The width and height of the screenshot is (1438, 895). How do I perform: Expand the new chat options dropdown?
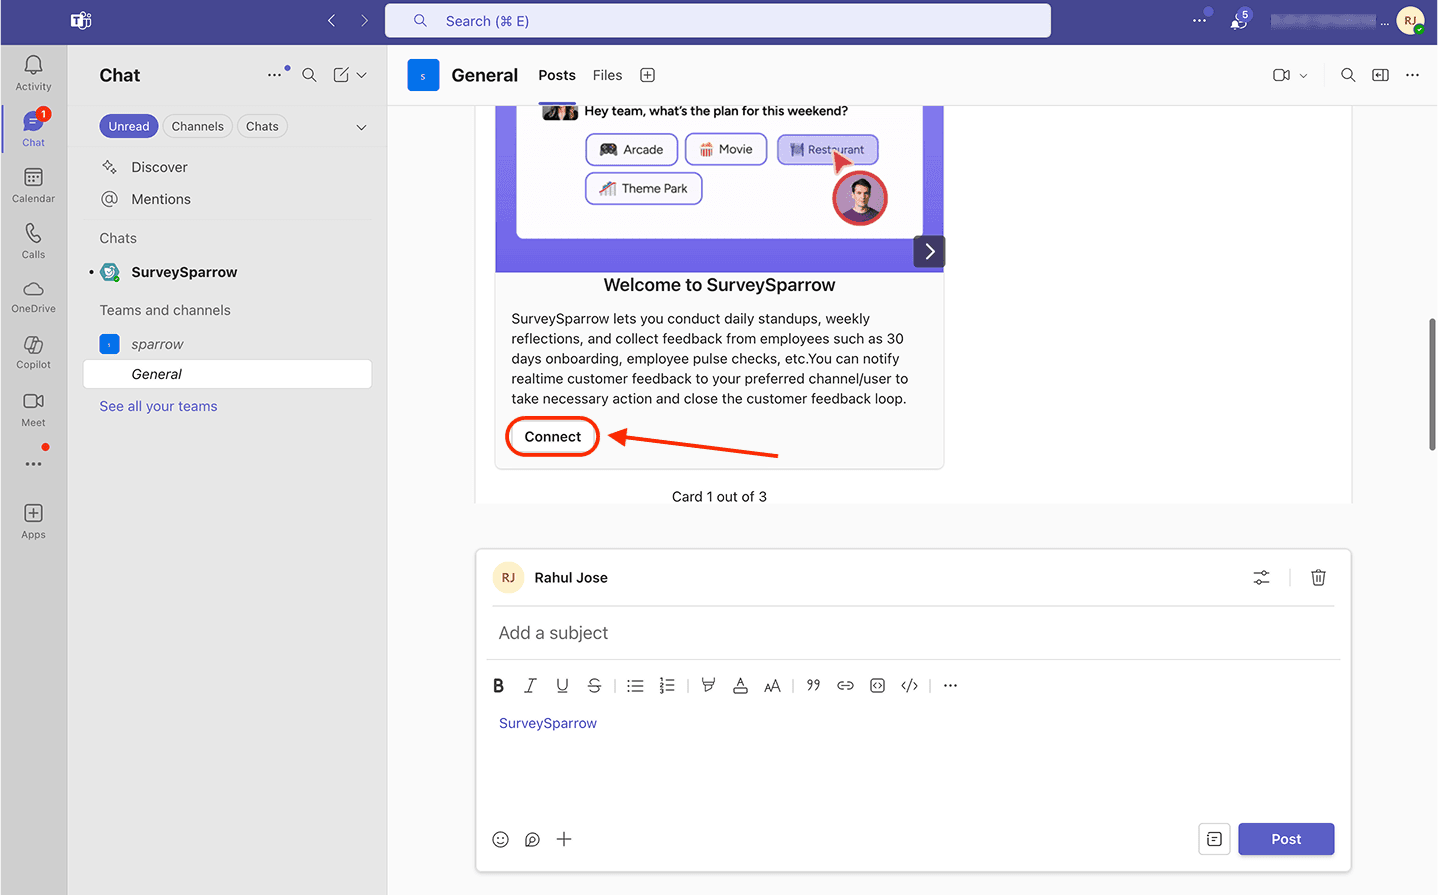point(361,75)
